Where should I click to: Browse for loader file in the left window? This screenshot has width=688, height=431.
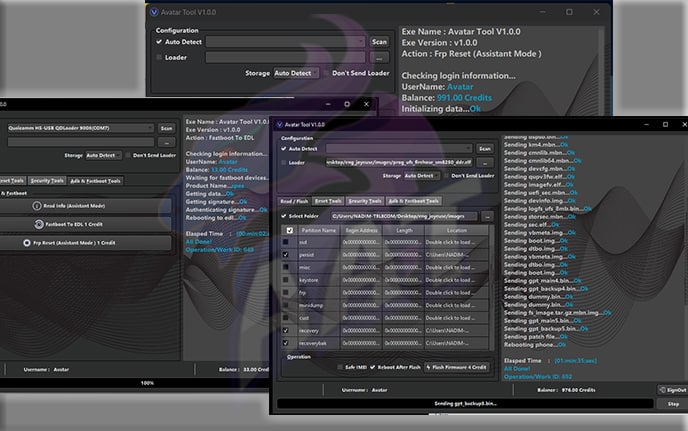(166, 142)
